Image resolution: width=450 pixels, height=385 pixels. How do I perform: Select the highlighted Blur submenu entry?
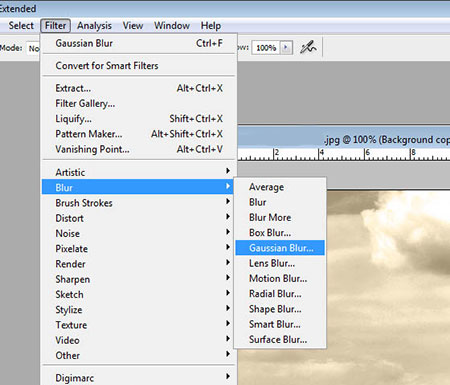click(x=138, y=187)
